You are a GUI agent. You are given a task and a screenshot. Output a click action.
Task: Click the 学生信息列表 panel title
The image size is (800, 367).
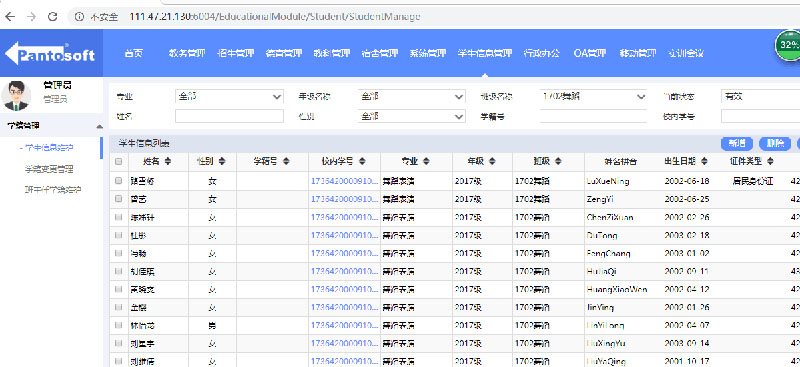click(x=144, y=143)
